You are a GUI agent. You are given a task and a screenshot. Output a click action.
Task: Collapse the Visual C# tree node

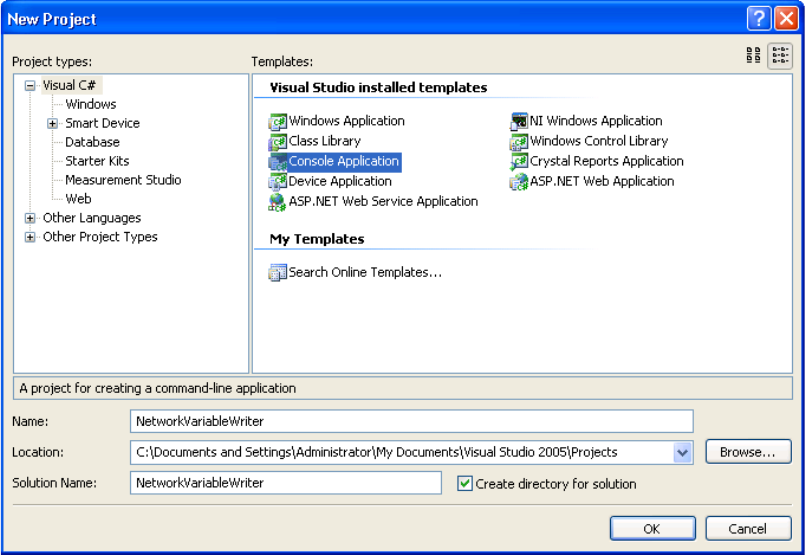tap(30, 86)
